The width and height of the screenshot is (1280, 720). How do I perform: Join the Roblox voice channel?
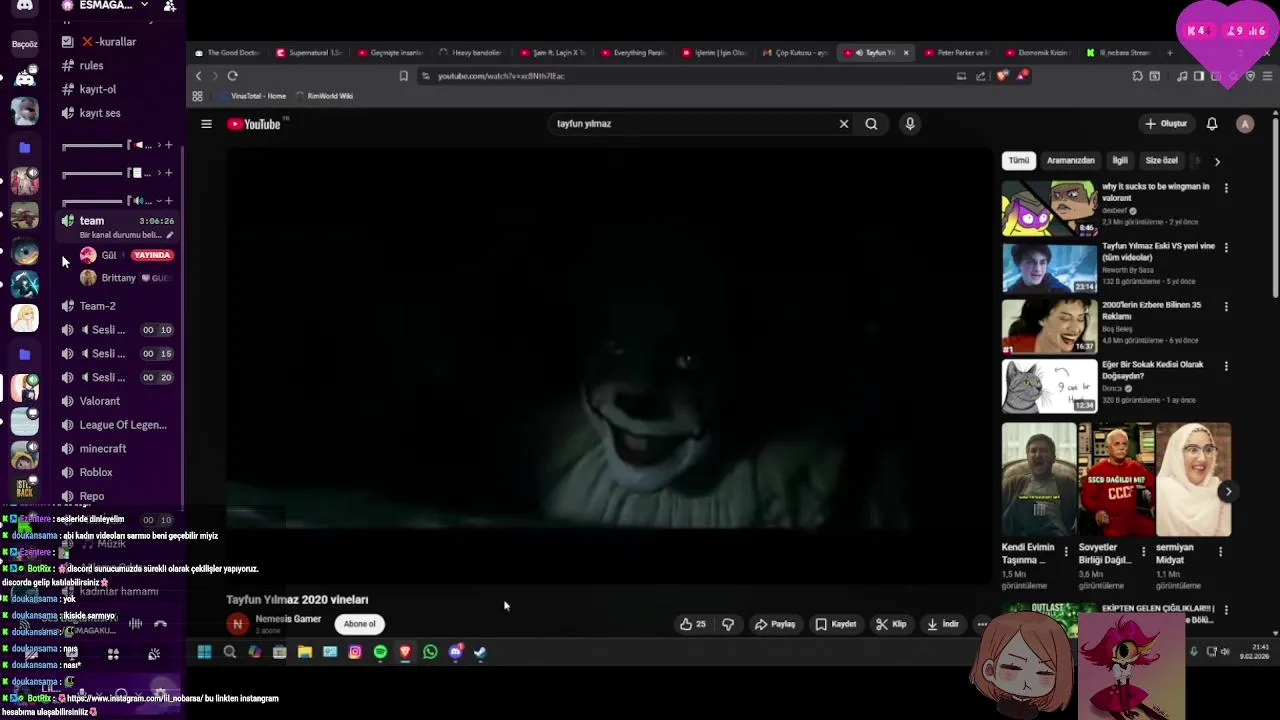click(x=96, y=473)
